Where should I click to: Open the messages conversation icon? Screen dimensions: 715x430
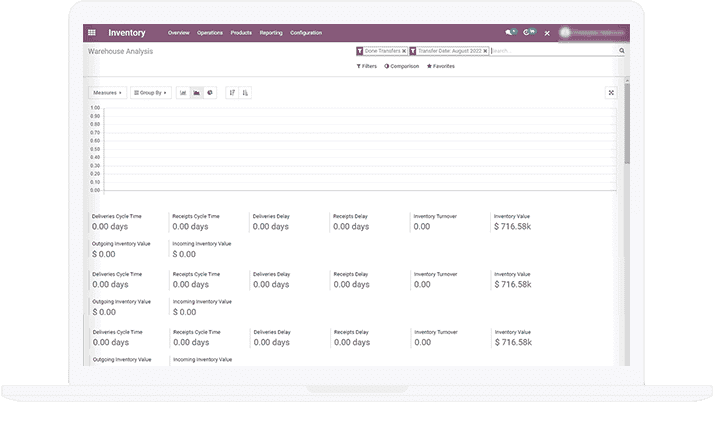click(511, 33)
